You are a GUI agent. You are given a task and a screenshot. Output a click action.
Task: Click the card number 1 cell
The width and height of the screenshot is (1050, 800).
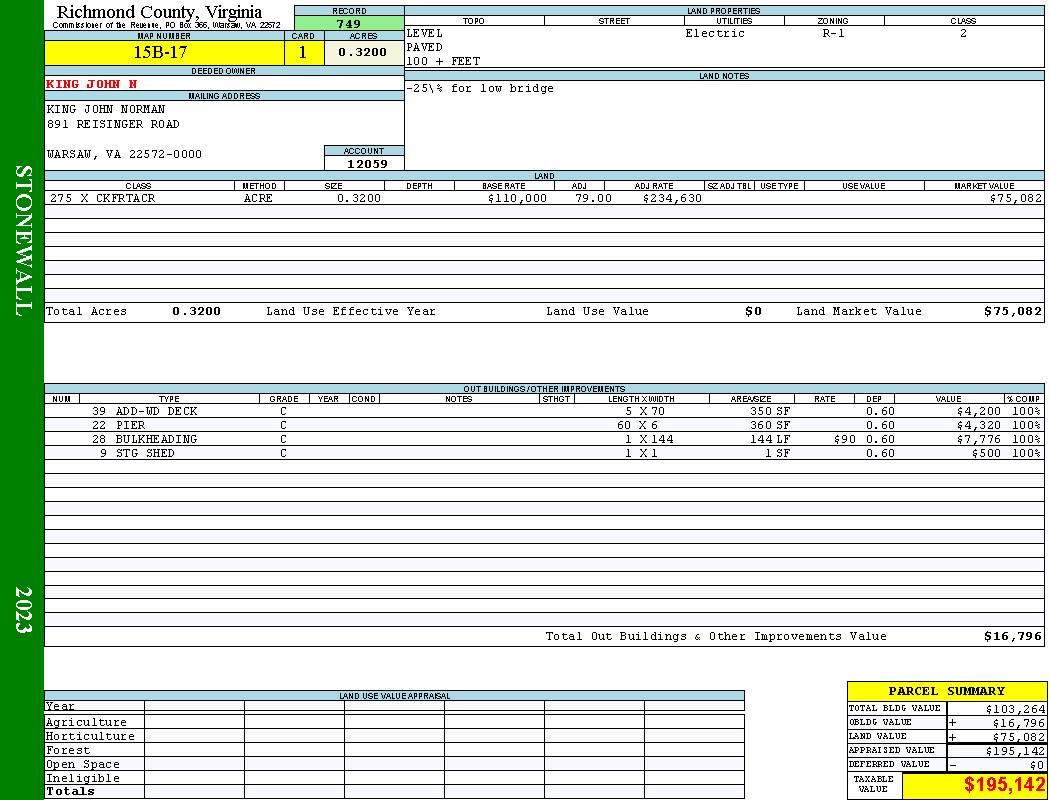[303, 52]
